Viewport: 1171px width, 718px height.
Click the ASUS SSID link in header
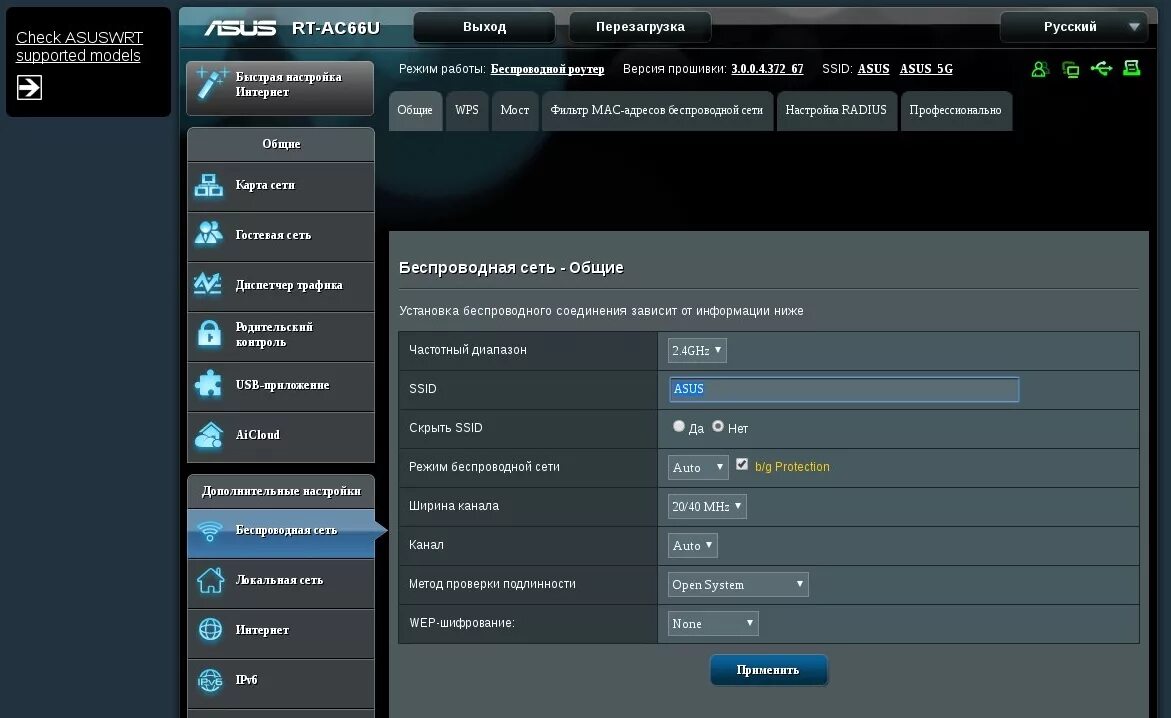(873, 69)
